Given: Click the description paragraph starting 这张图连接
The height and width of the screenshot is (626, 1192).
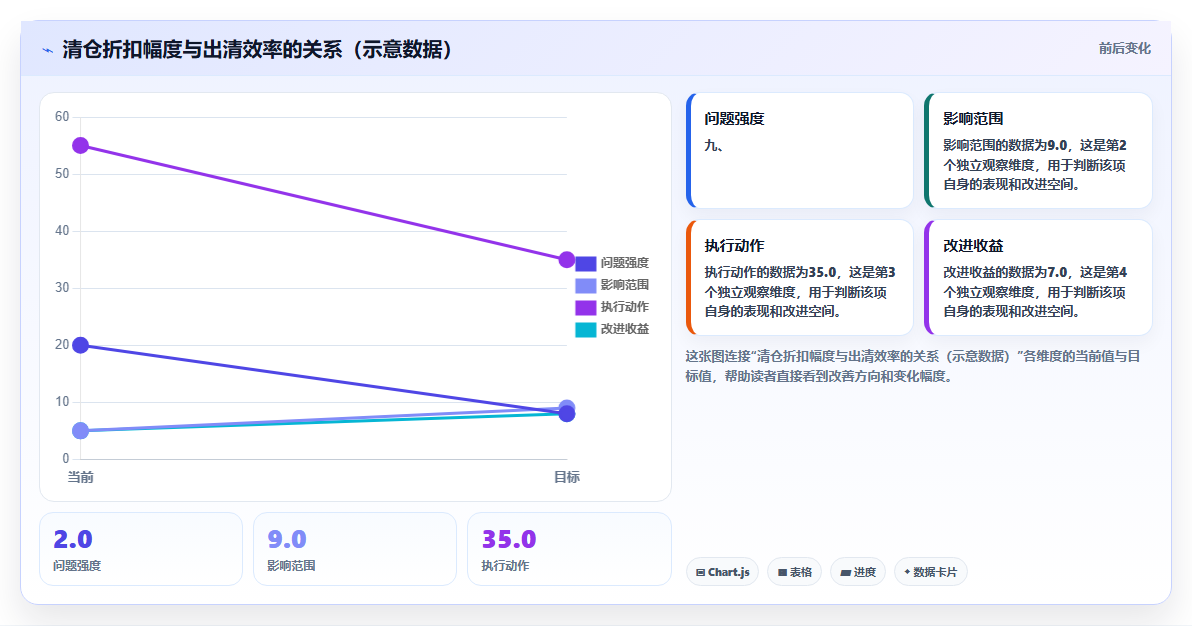Looking at the screenshot, I should click(x=913, y=366).
